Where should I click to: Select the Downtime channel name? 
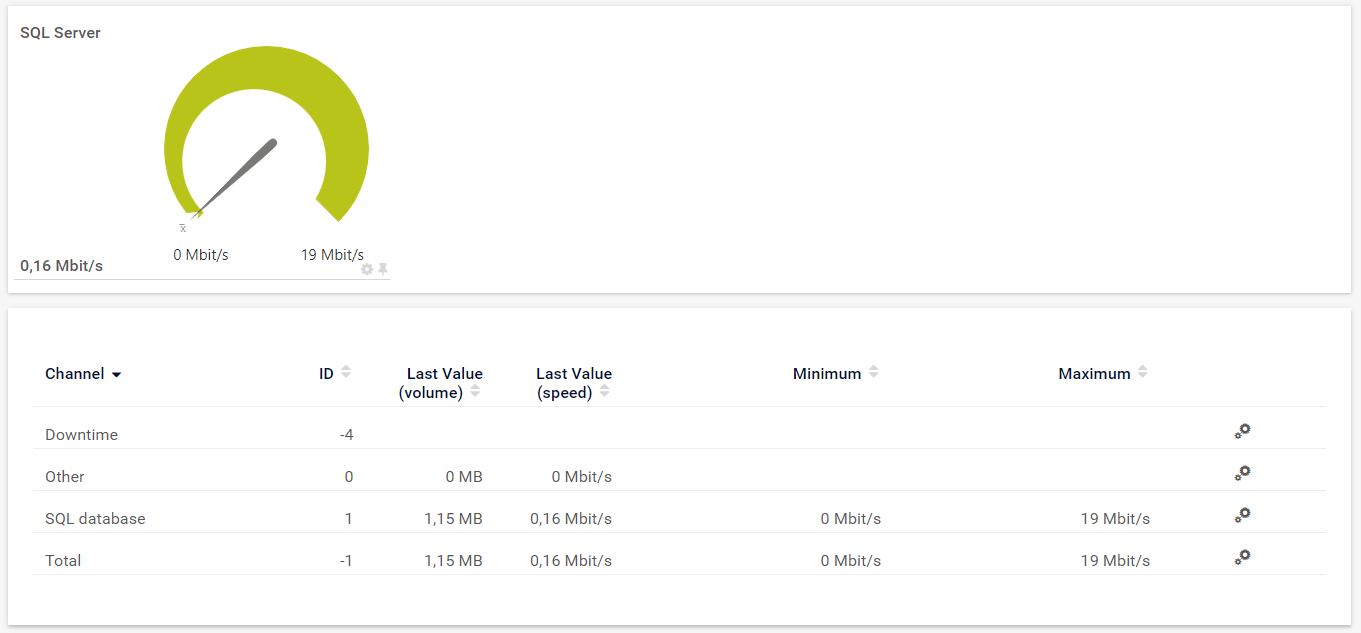[x=81, y=435]
